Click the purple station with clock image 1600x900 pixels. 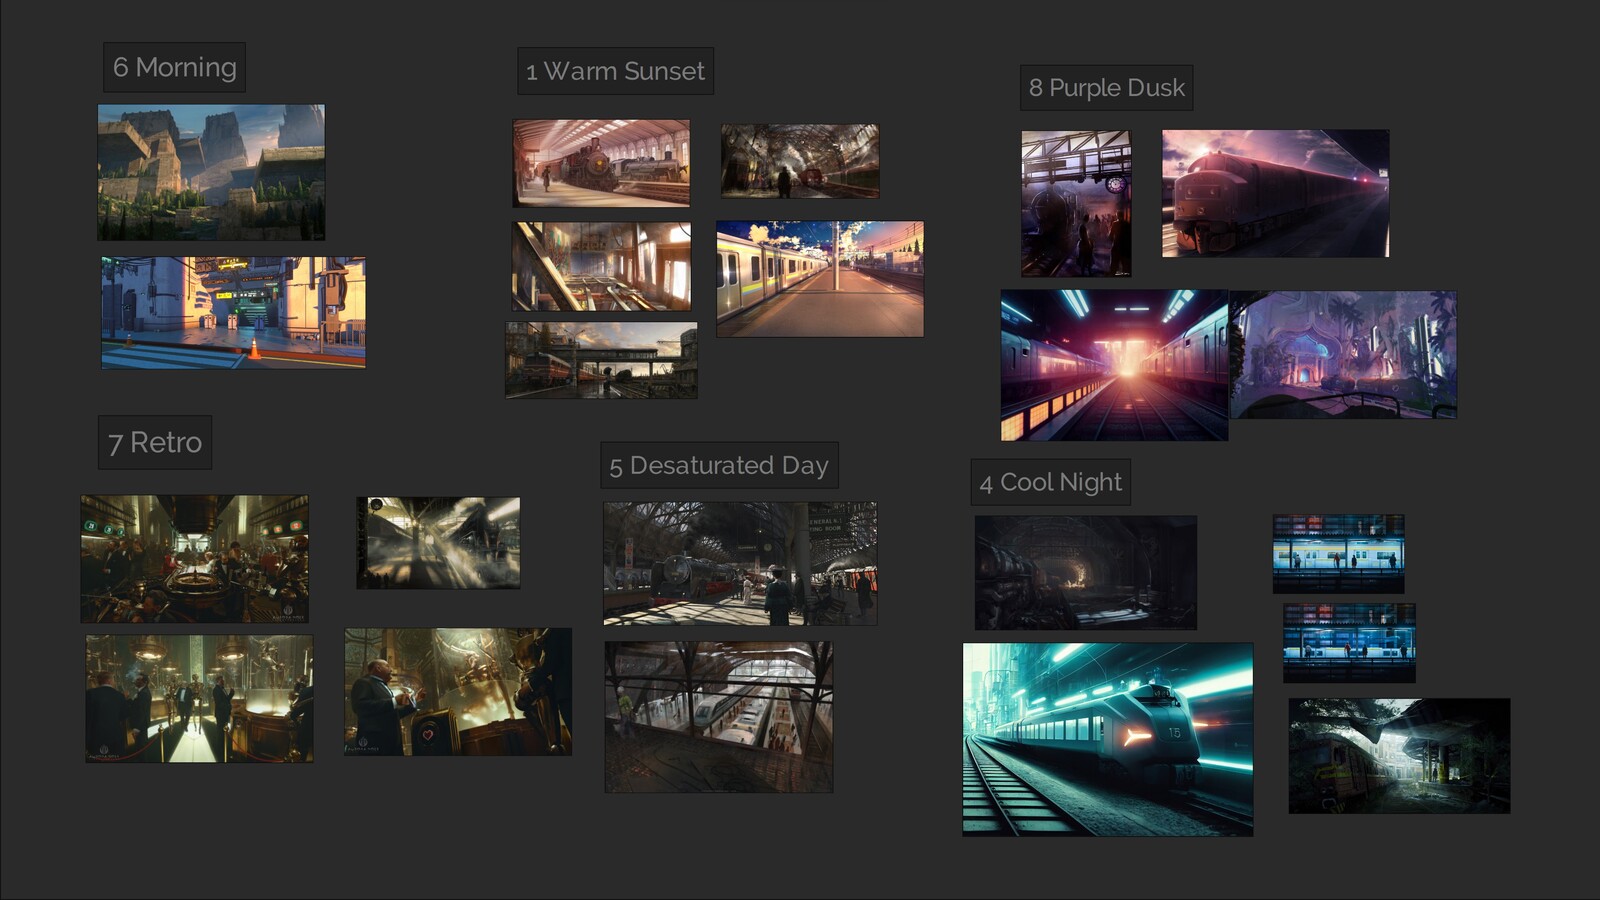1076,203
